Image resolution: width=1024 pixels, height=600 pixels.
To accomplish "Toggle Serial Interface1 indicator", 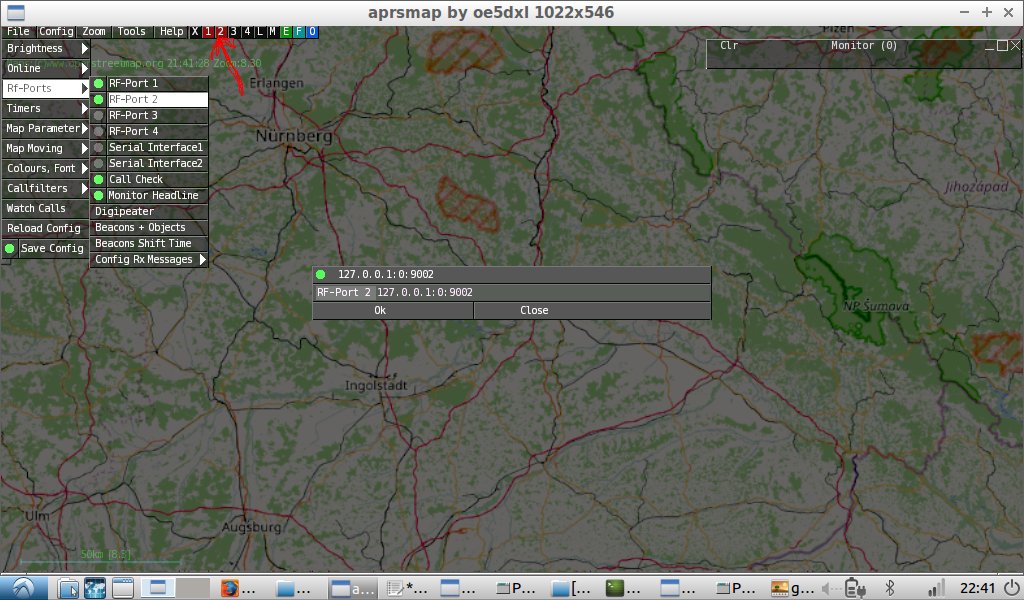I will click(x=99, y=147).
